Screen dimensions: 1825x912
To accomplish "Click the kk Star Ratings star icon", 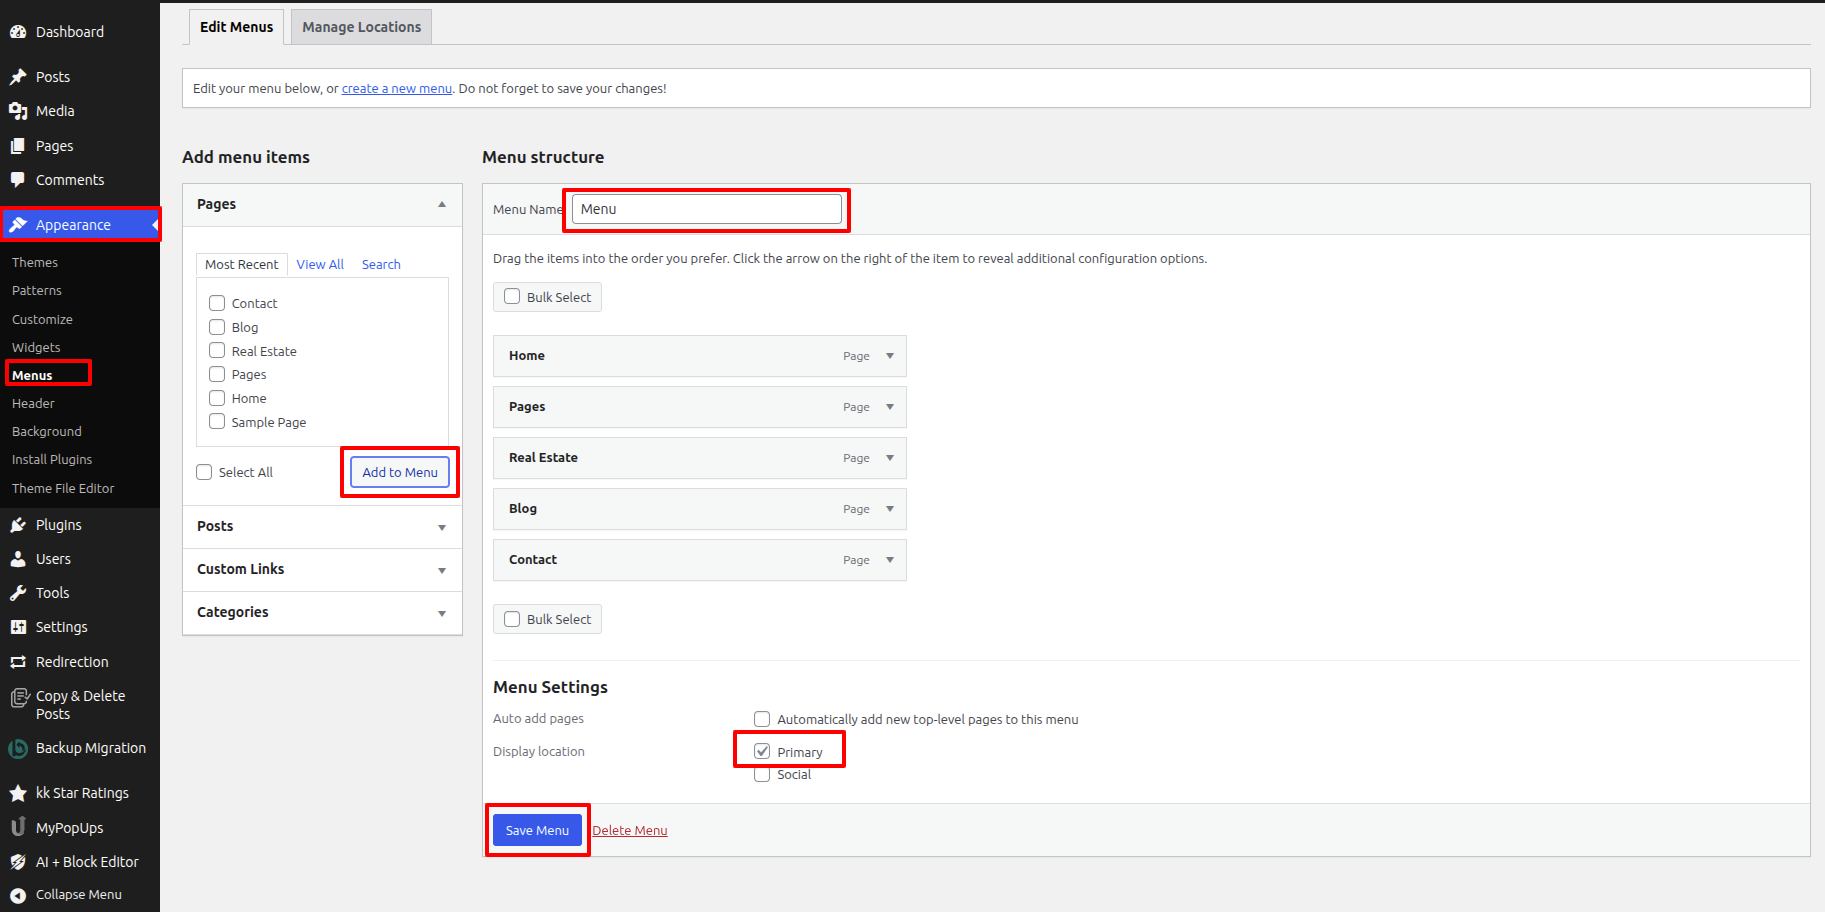I will pos(18,793).
